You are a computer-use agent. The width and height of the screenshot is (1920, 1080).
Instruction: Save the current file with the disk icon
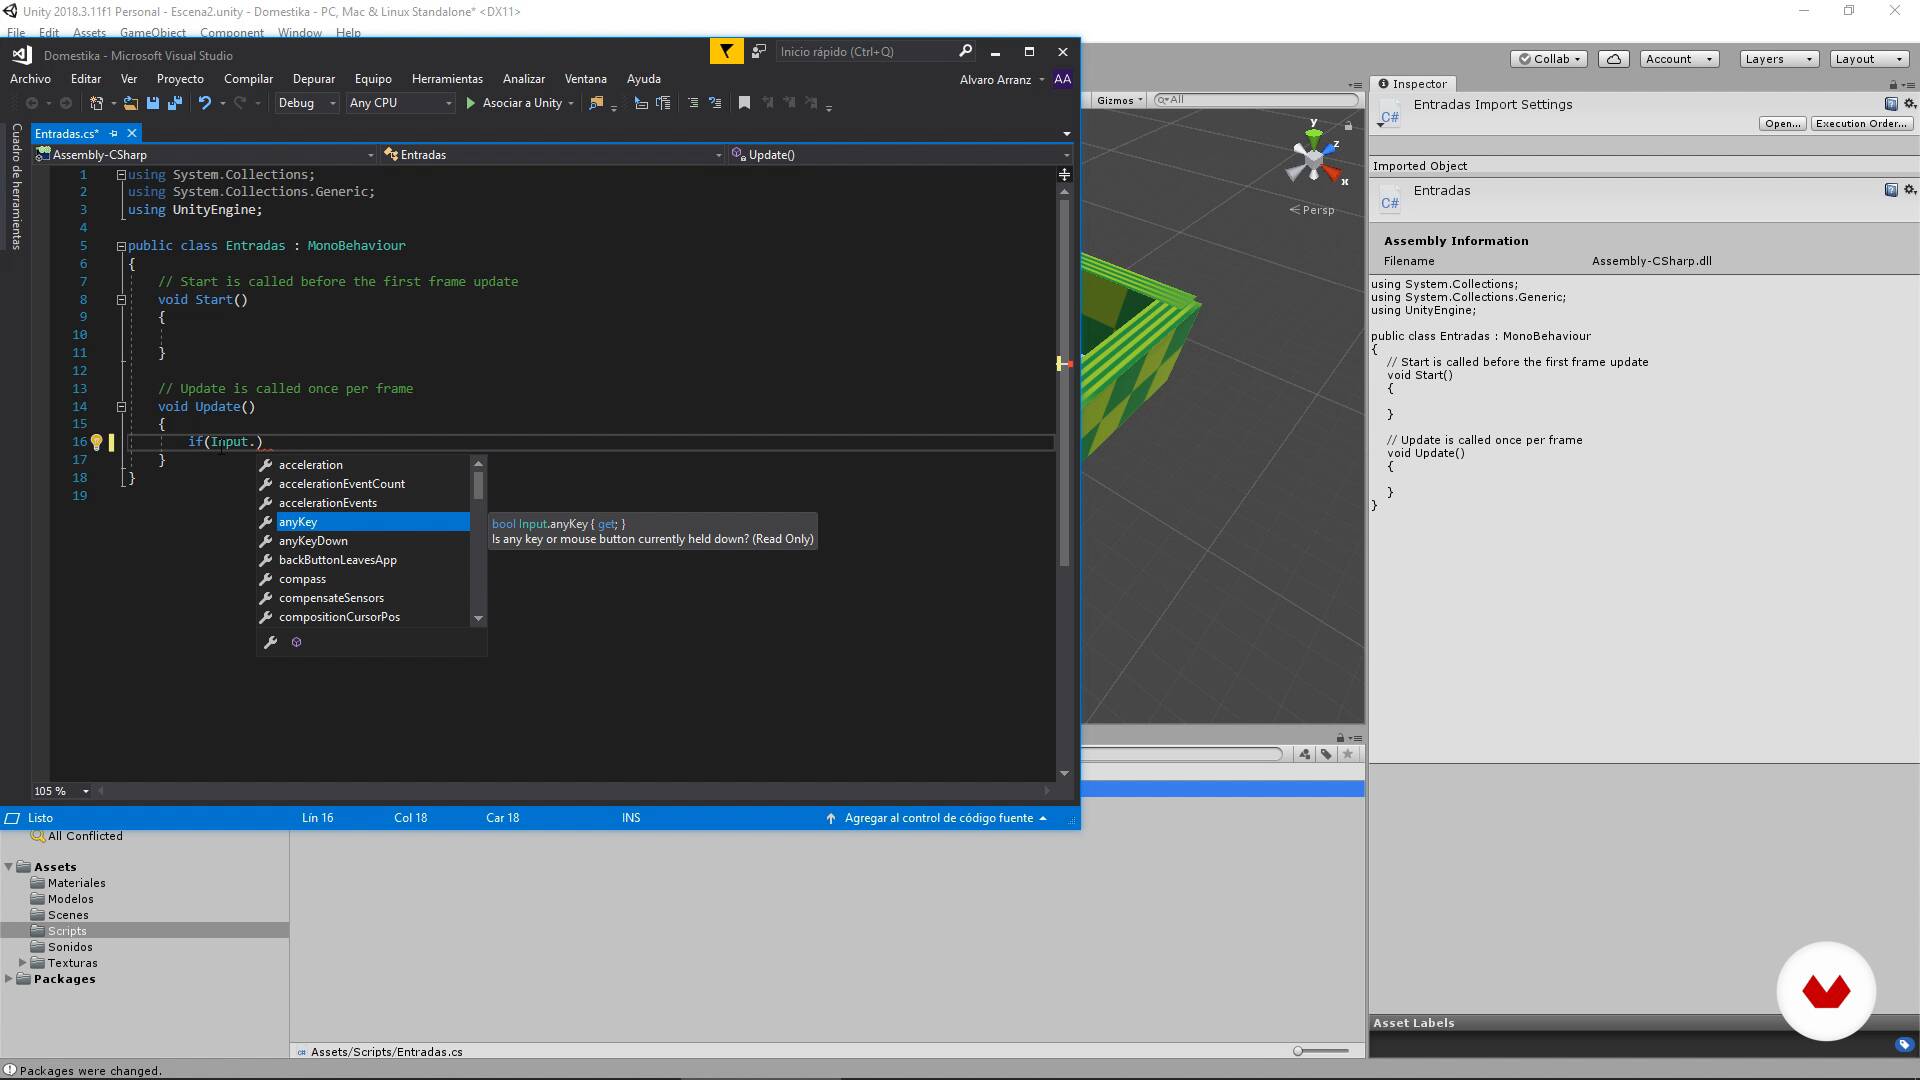pos(153,103)
